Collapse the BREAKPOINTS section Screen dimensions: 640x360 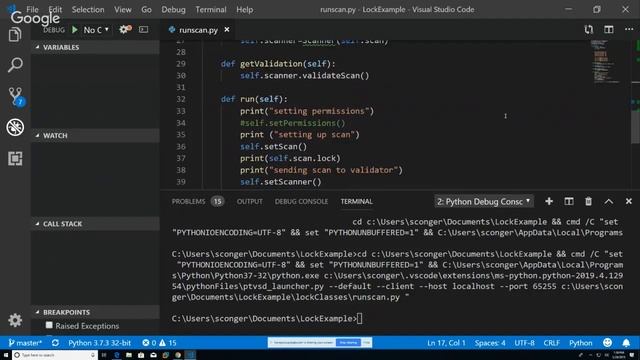95,312
